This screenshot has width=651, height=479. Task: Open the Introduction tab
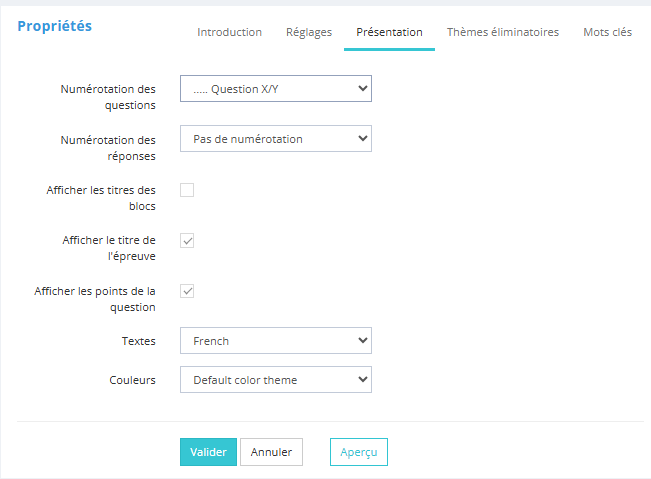click(x=229, y=32)
